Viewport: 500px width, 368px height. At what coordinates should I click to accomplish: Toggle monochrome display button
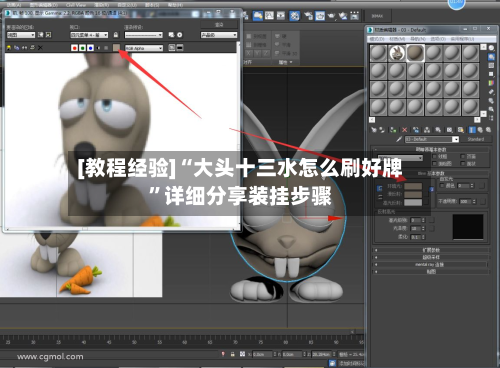click(106, 48)
